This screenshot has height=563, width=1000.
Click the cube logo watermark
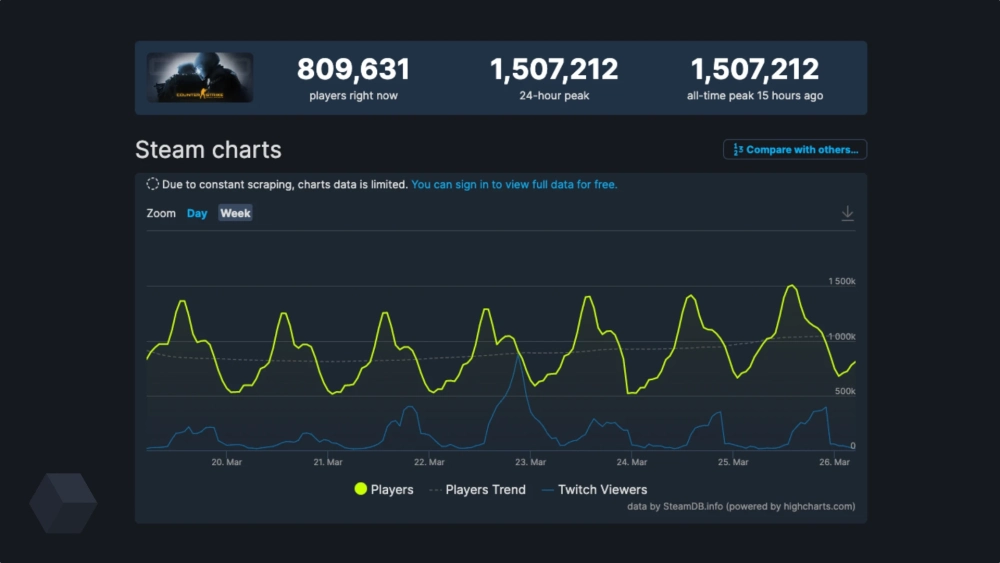63,503
